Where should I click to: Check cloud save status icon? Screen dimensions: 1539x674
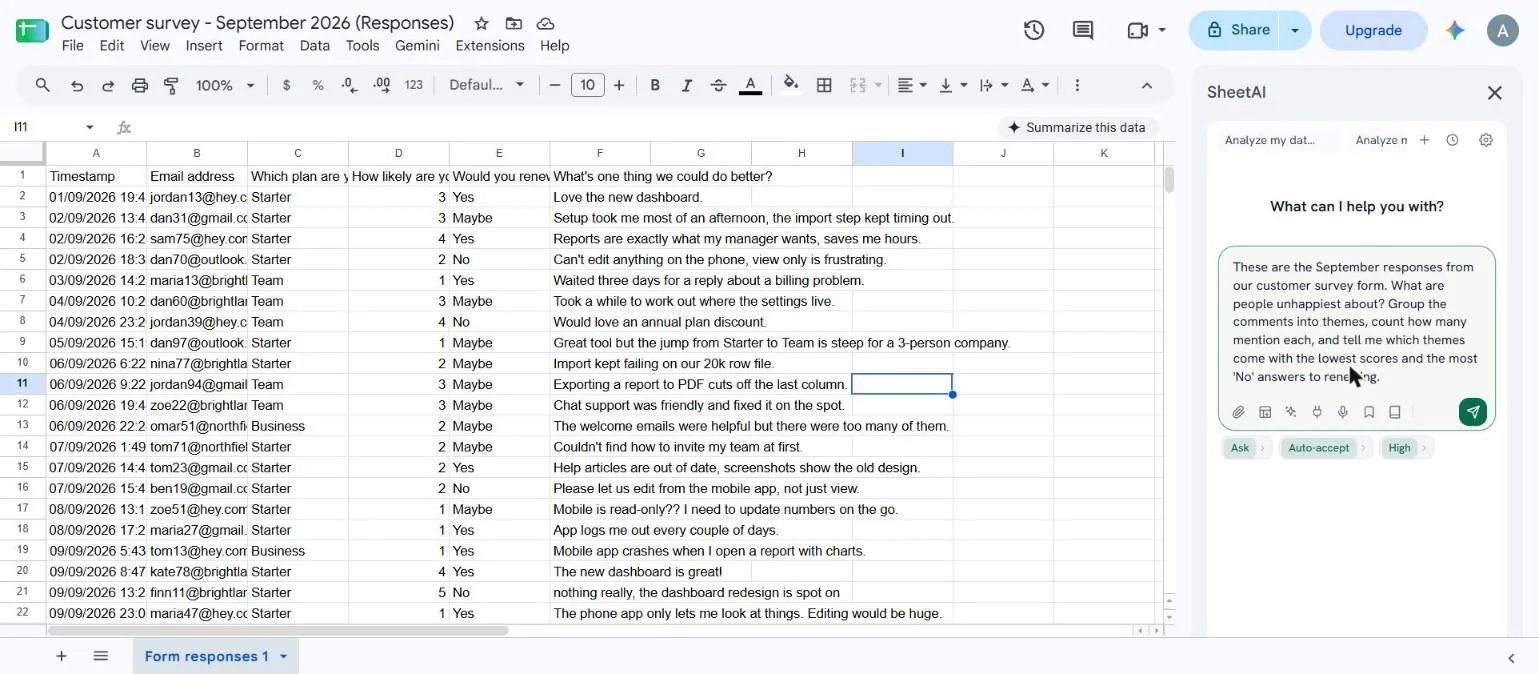click(x=545, y=23)
